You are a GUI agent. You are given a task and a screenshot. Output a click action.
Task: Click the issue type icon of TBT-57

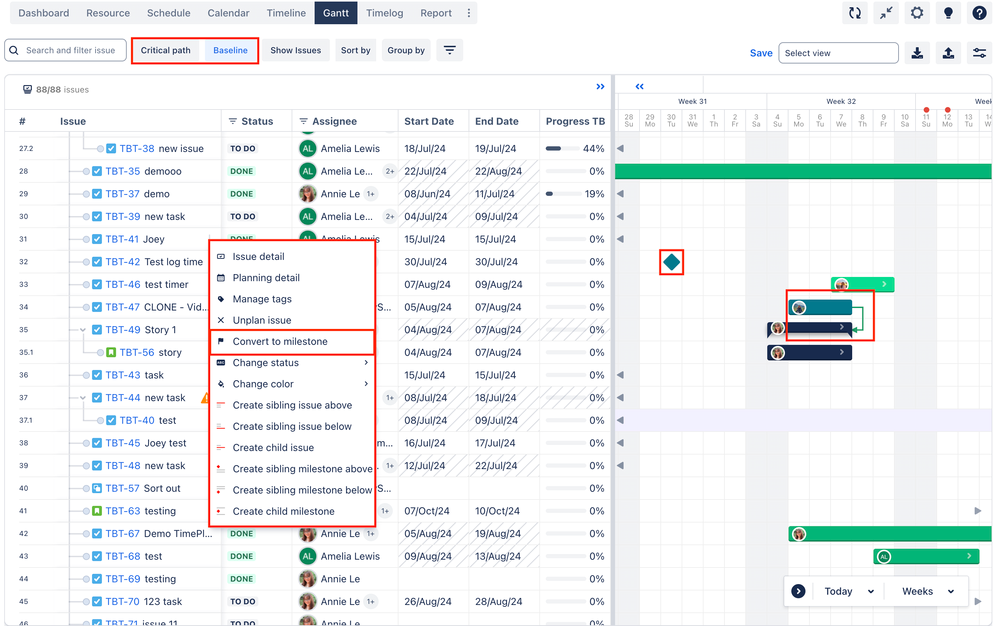(97, 488)
